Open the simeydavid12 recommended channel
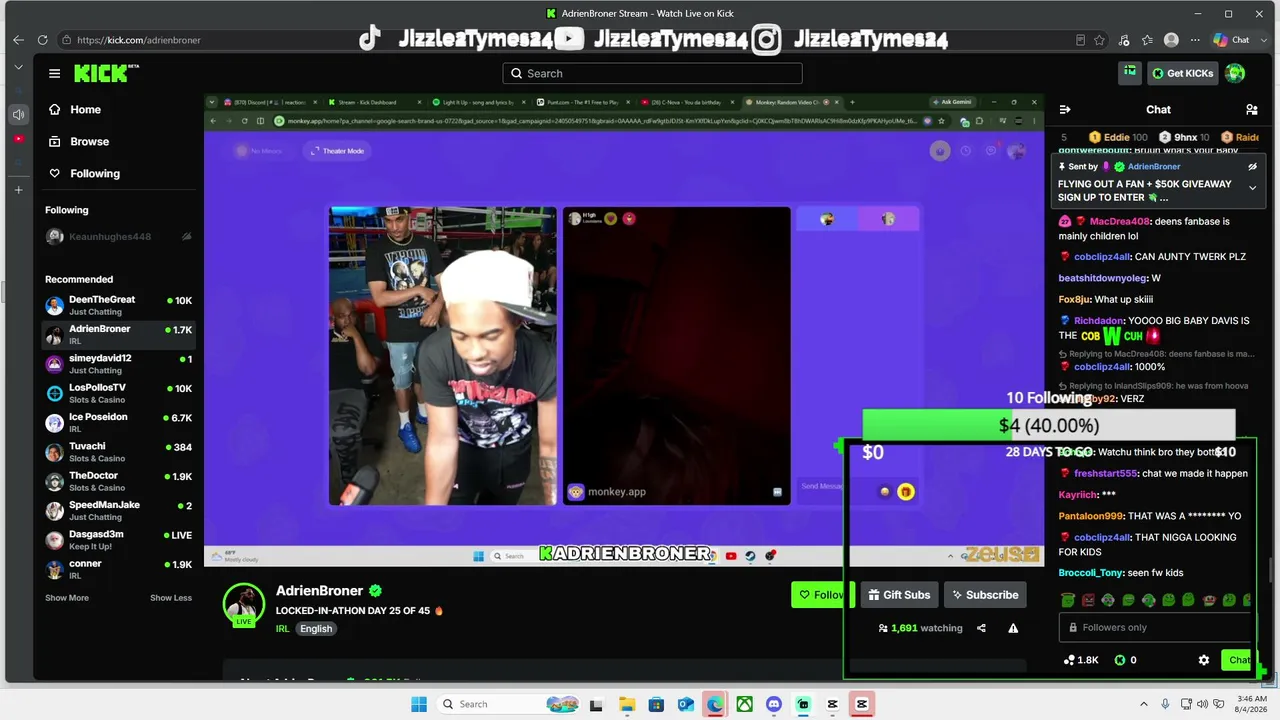The height and width of the screenshot is (720, 1280). (x=118, y=364)
